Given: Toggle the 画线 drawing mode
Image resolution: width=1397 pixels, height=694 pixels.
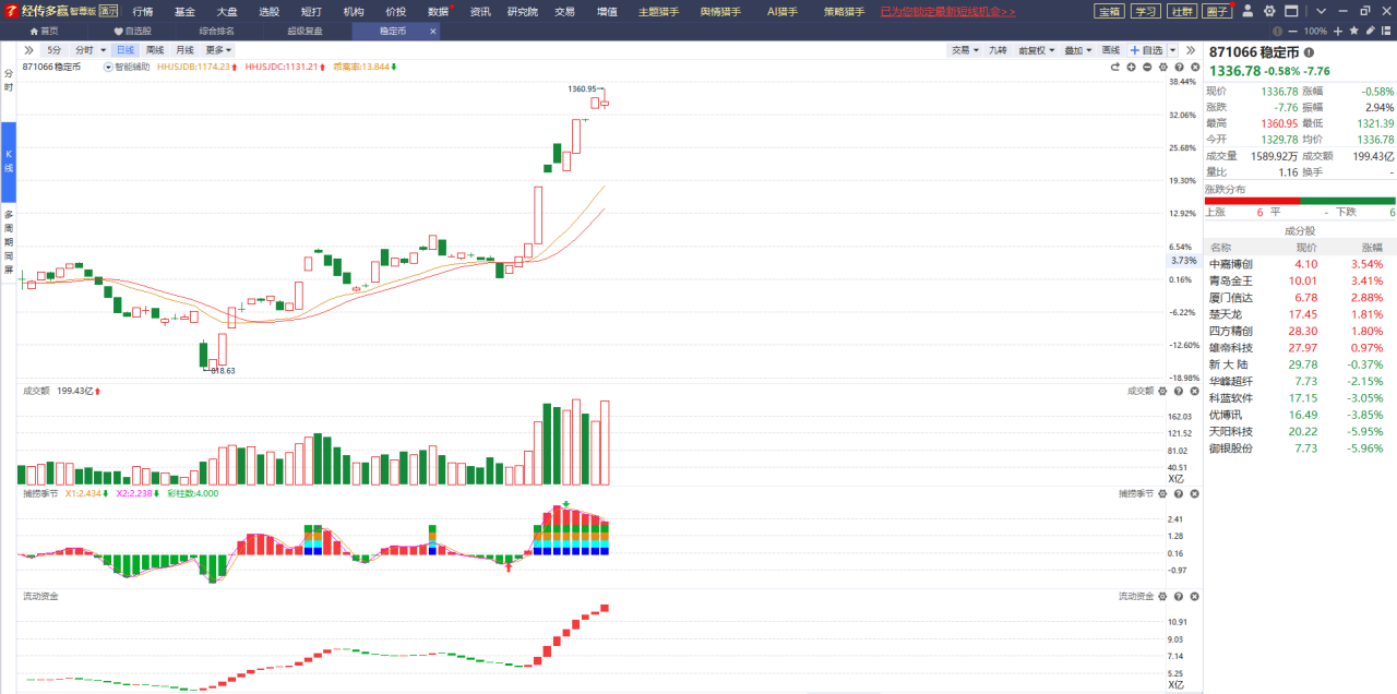Looking at the screenshot, I should tap(1110, 50).
